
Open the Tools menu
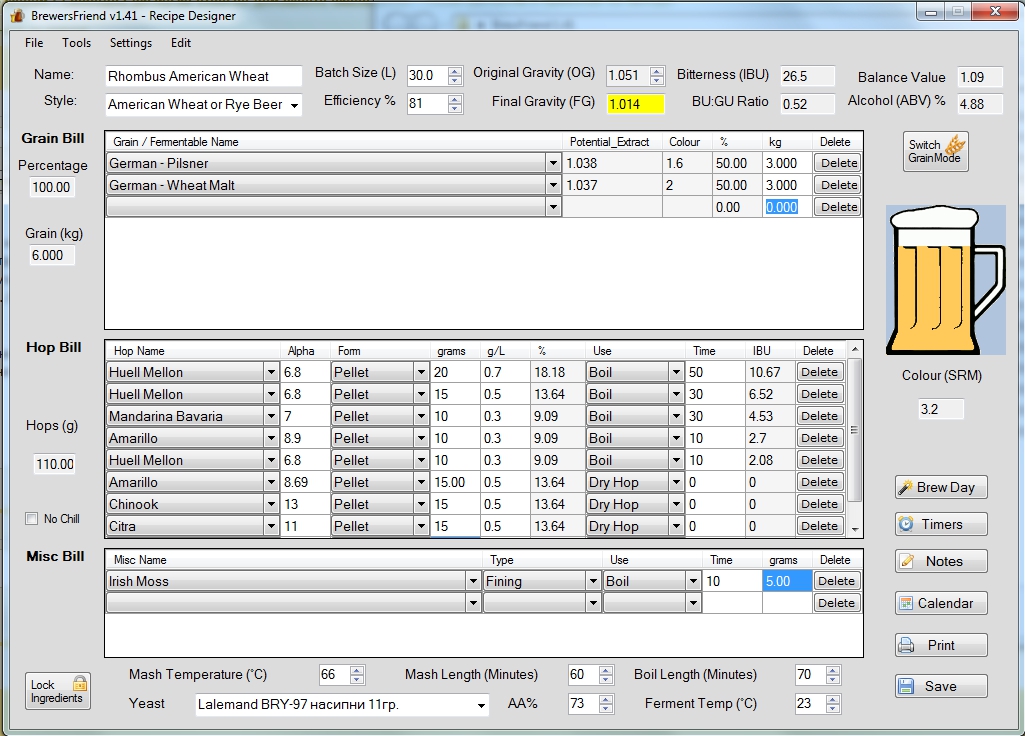pyautogui.click(x=76, y=43)
